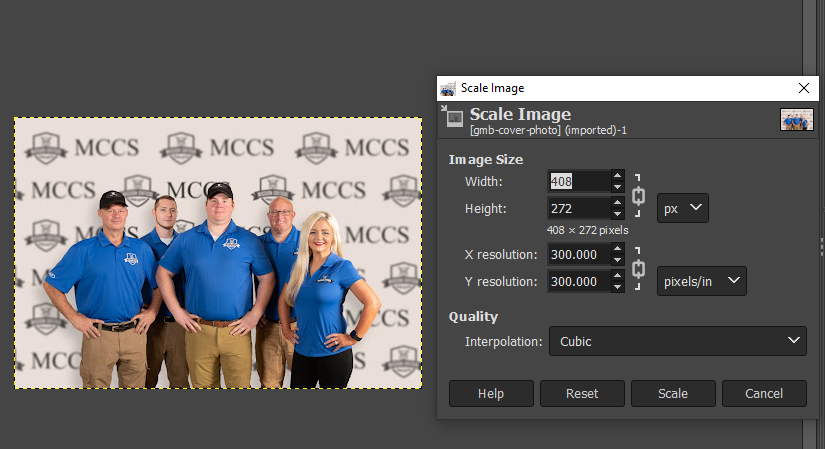Click the X resolution input field

(x=579, y=254)
